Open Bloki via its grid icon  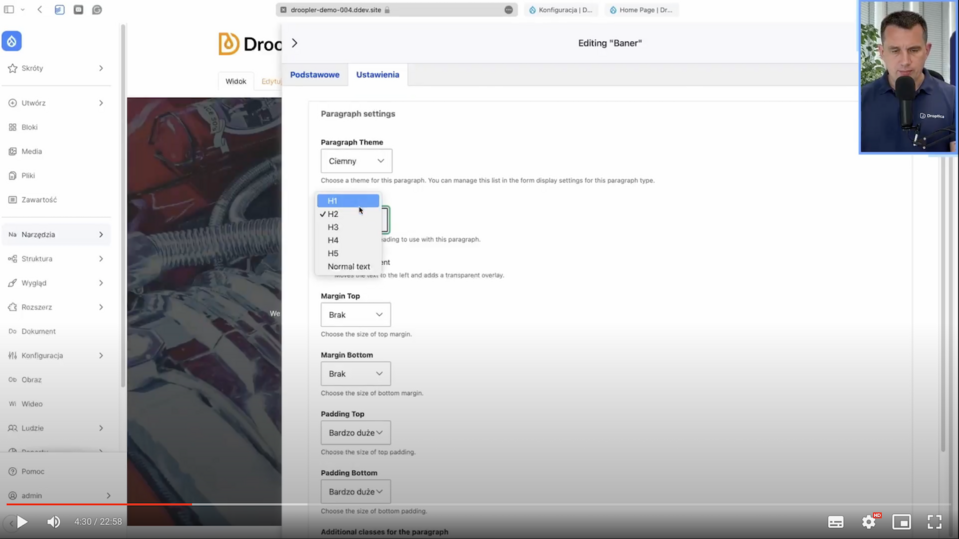tap(12, 127)
